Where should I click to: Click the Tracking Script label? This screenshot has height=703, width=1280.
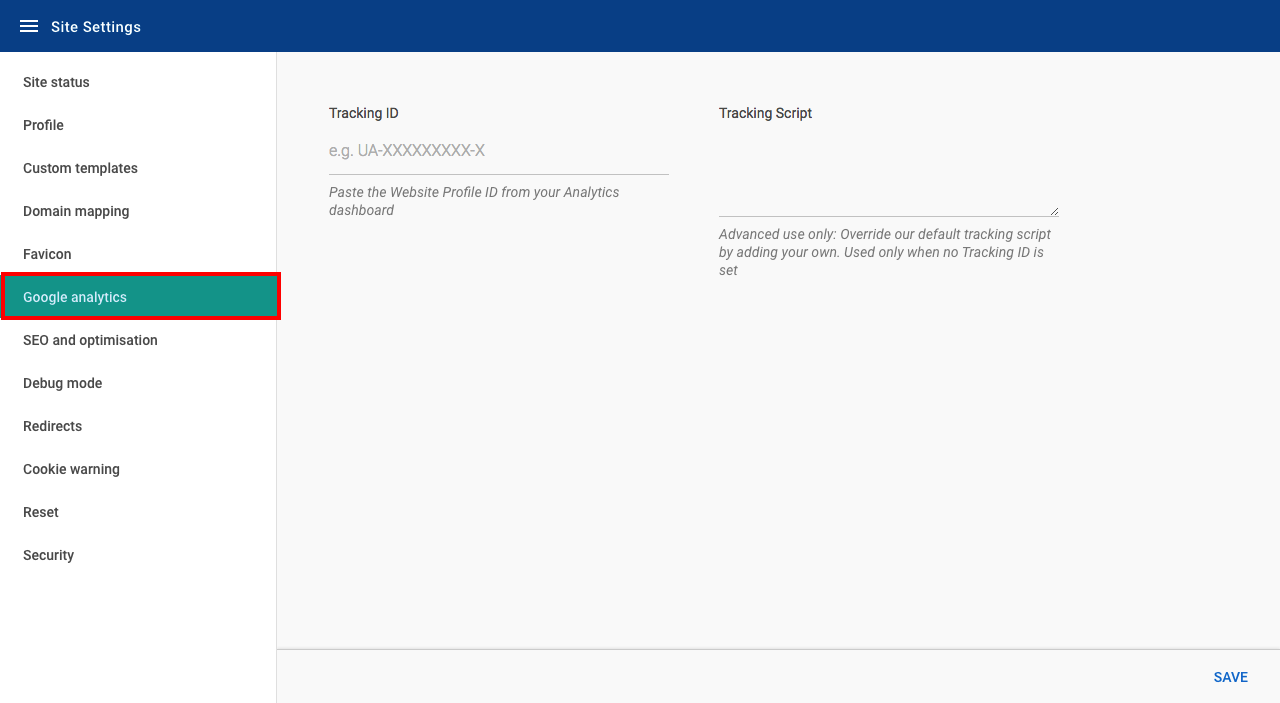[765, 113]
